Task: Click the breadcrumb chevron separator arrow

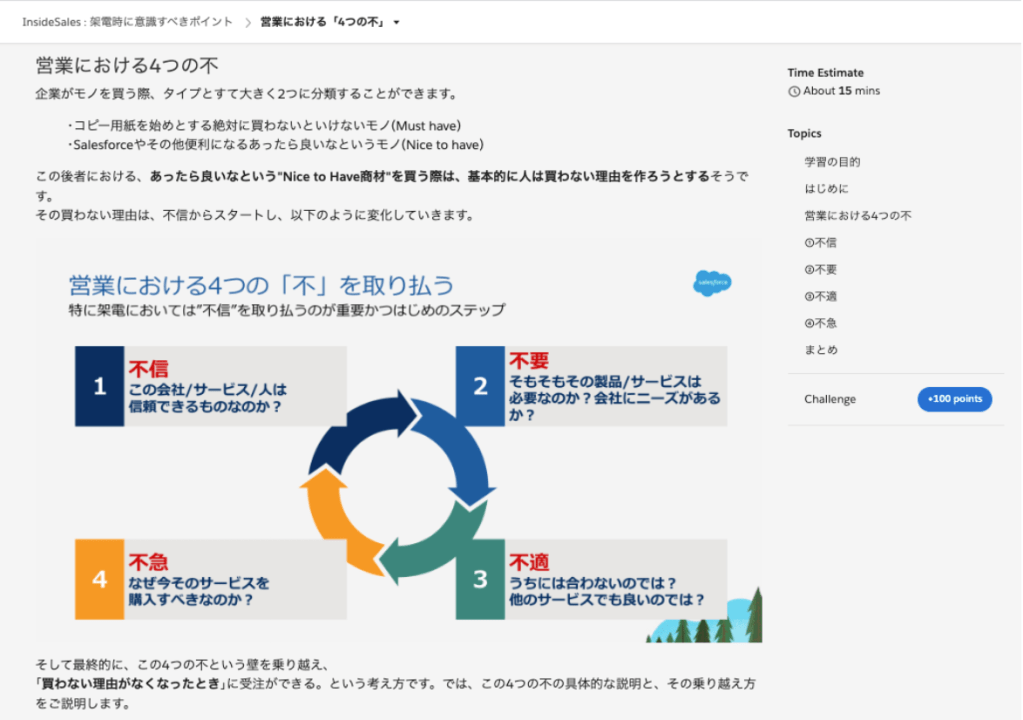Action: click(x=247, y=22)
